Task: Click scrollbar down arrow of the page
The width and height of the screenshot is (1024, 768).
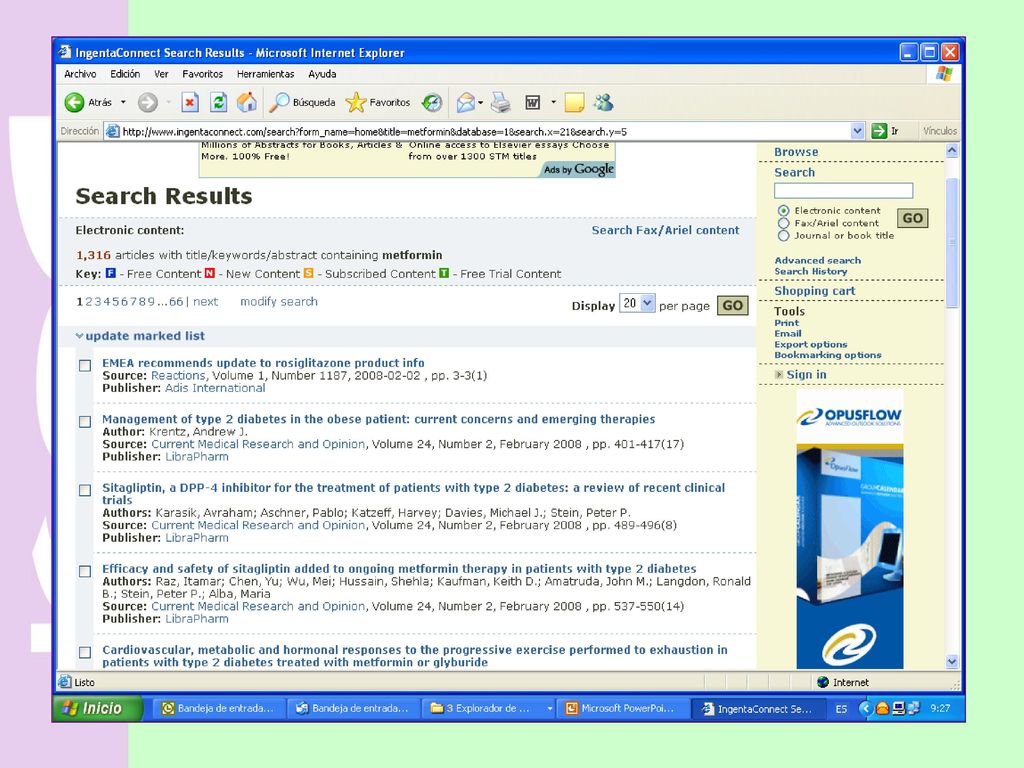Action: pos(952,661)
